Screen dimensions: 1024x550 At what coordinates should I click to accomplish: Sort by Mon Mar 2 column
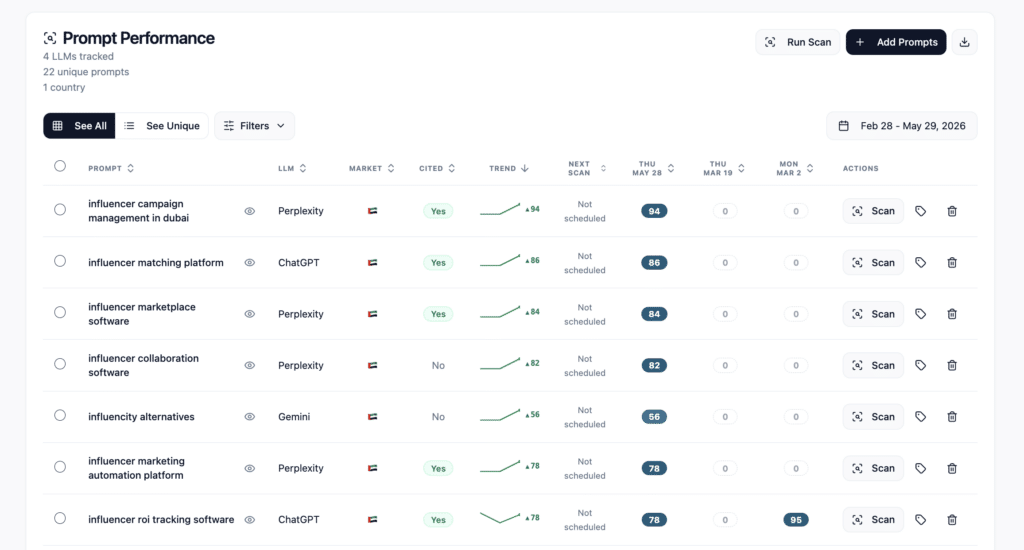point(795,169)
